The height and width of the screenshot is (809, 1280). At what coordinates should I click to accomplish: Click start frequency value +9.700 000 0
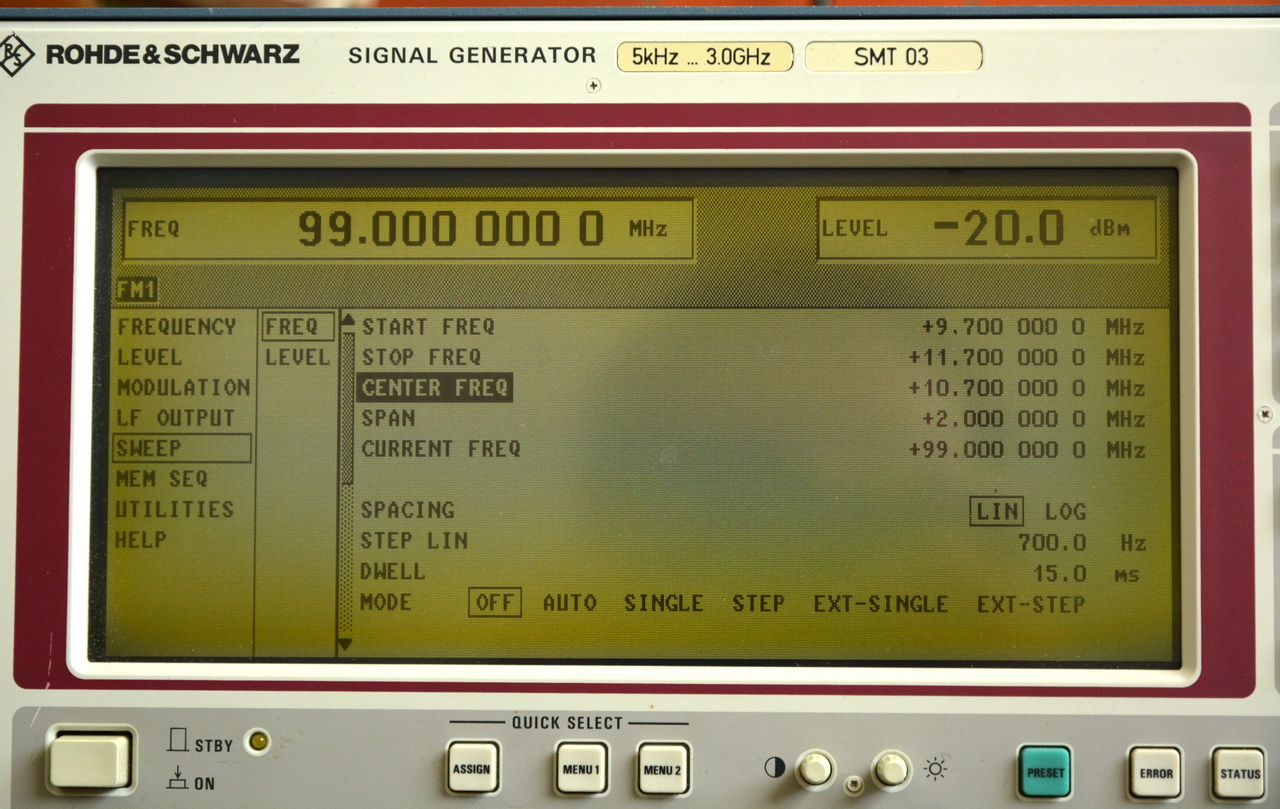point(1003,327)
